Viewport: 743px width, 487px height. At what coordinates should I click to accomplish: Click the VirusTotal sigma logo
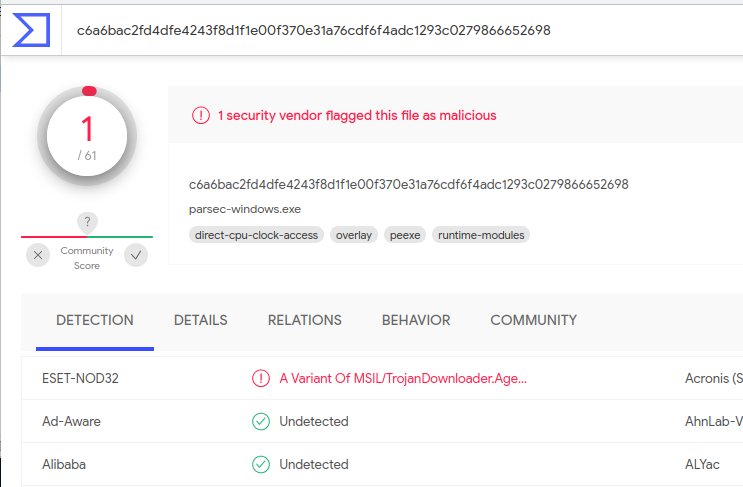pos(31,30)
